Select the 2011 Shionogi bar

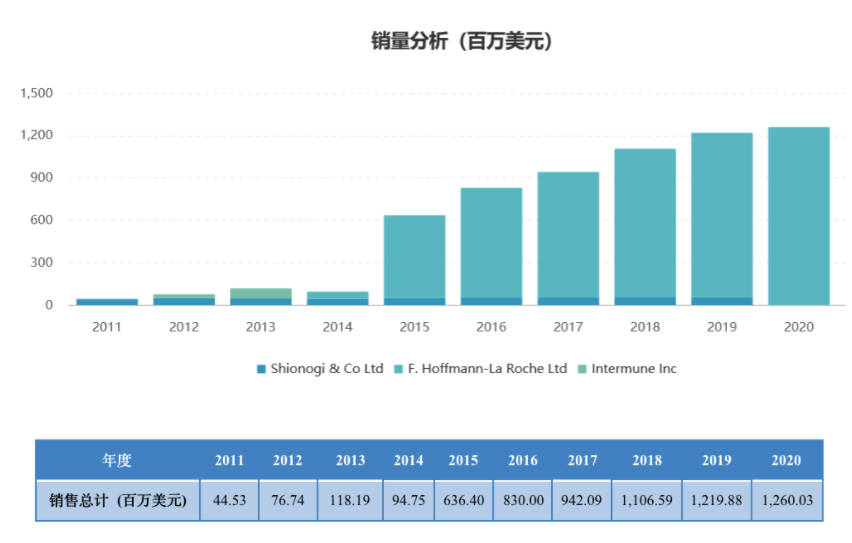point(107,301)
